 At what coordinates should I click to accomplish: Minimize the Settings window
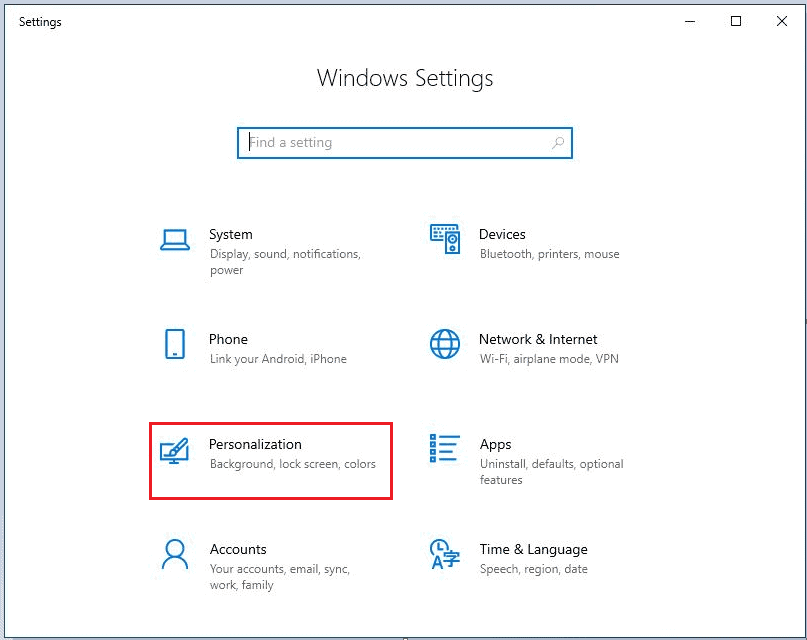[690, 21]
